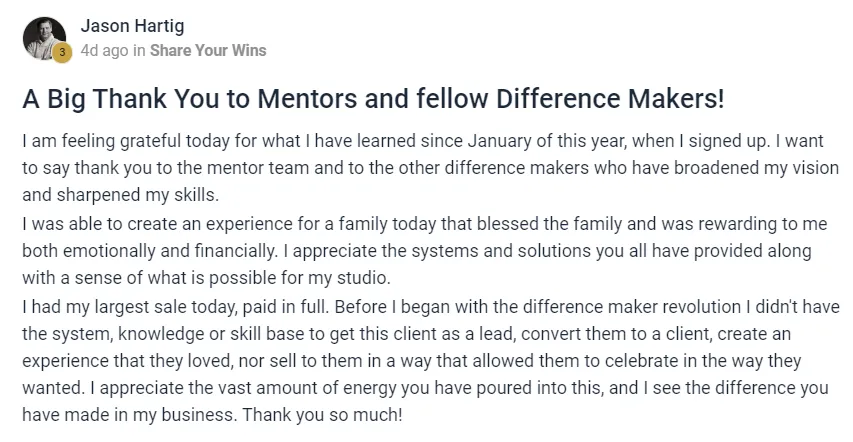The height and width of the screenshot is (442, 853).
Task: Click the closing sentence Thank you so much!
Action: [322, 415]
